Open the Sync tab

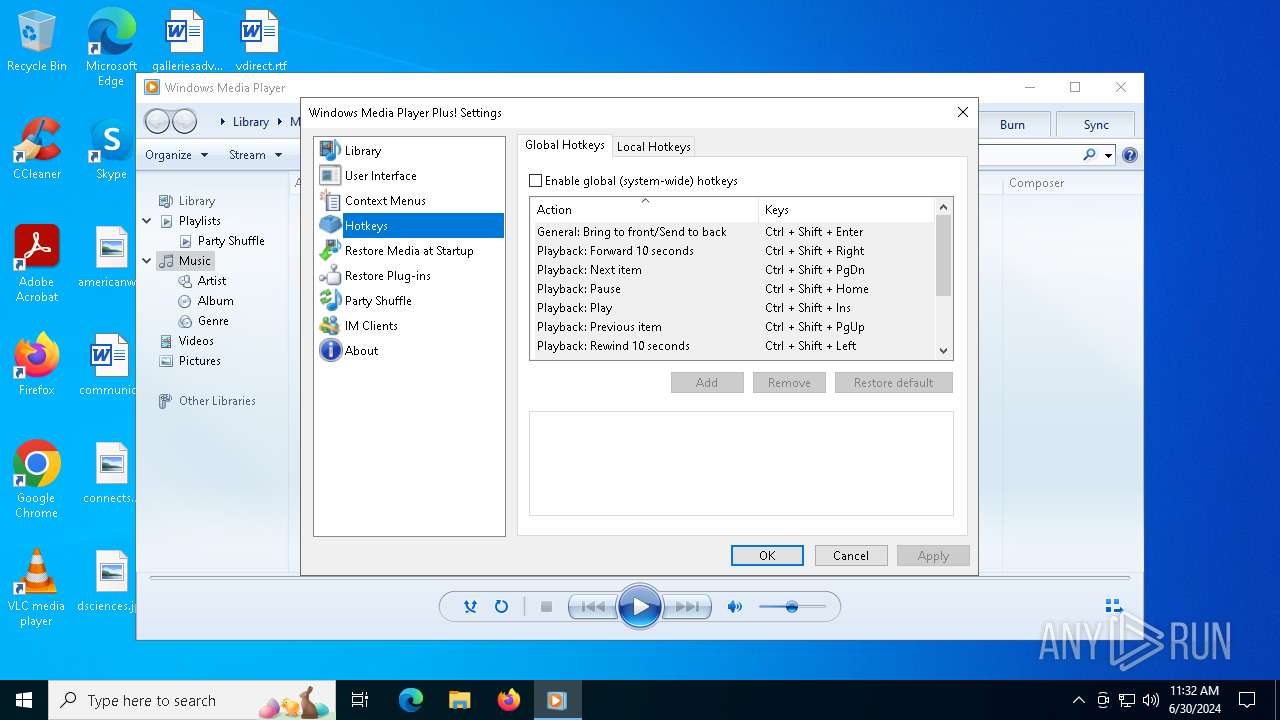click(1096, 125)
